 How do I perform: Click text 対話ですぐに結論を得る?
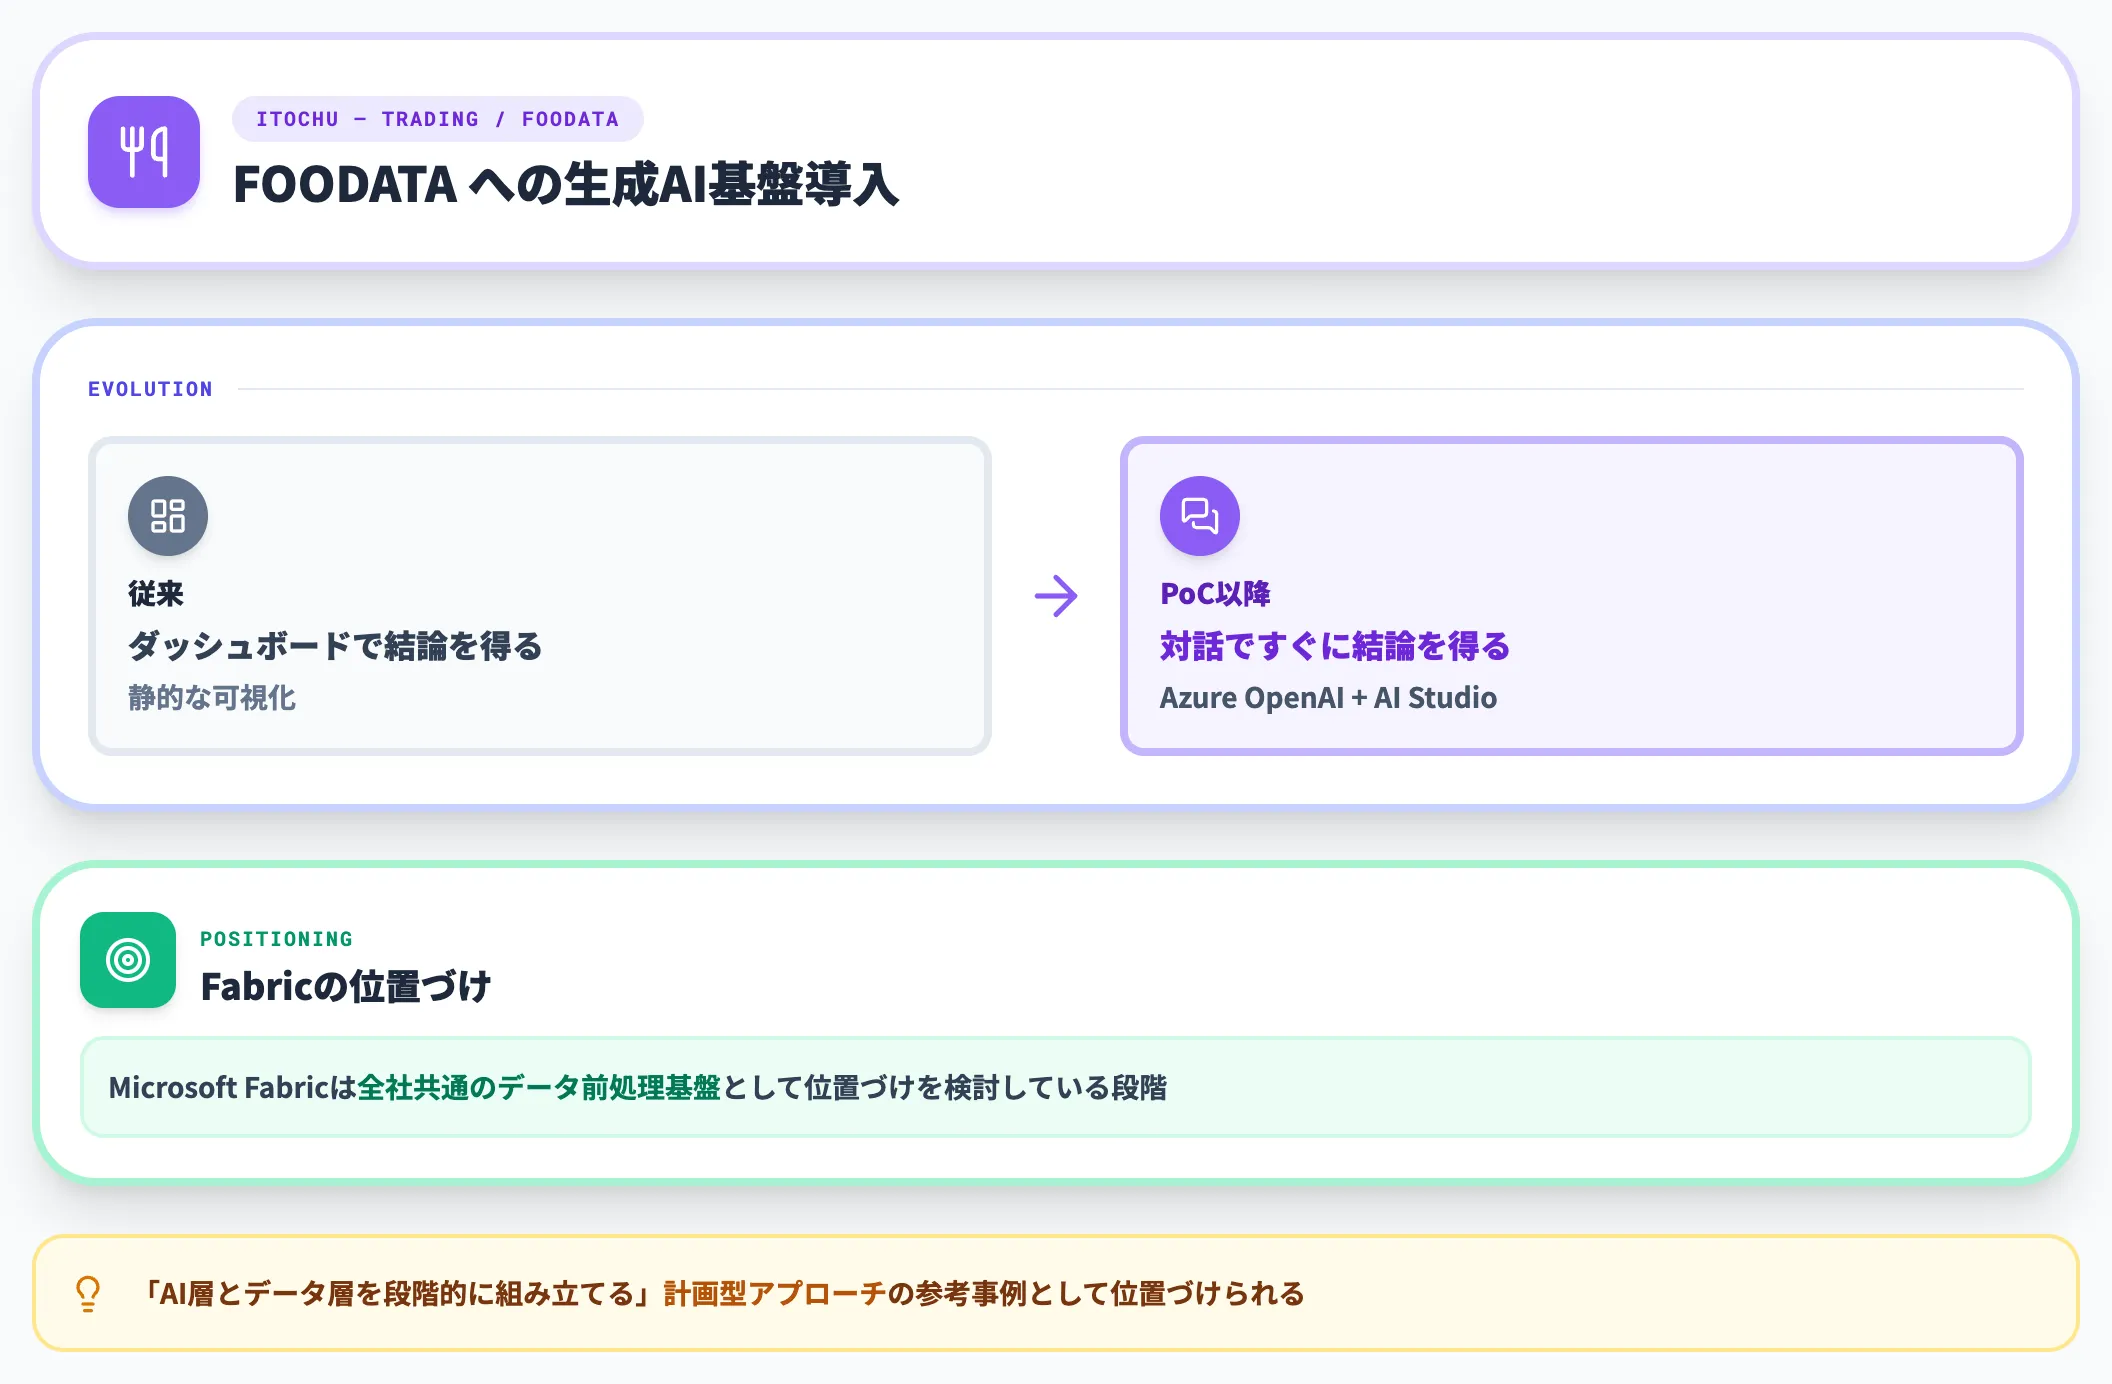pyautogui.click(x=1335, y=646)
